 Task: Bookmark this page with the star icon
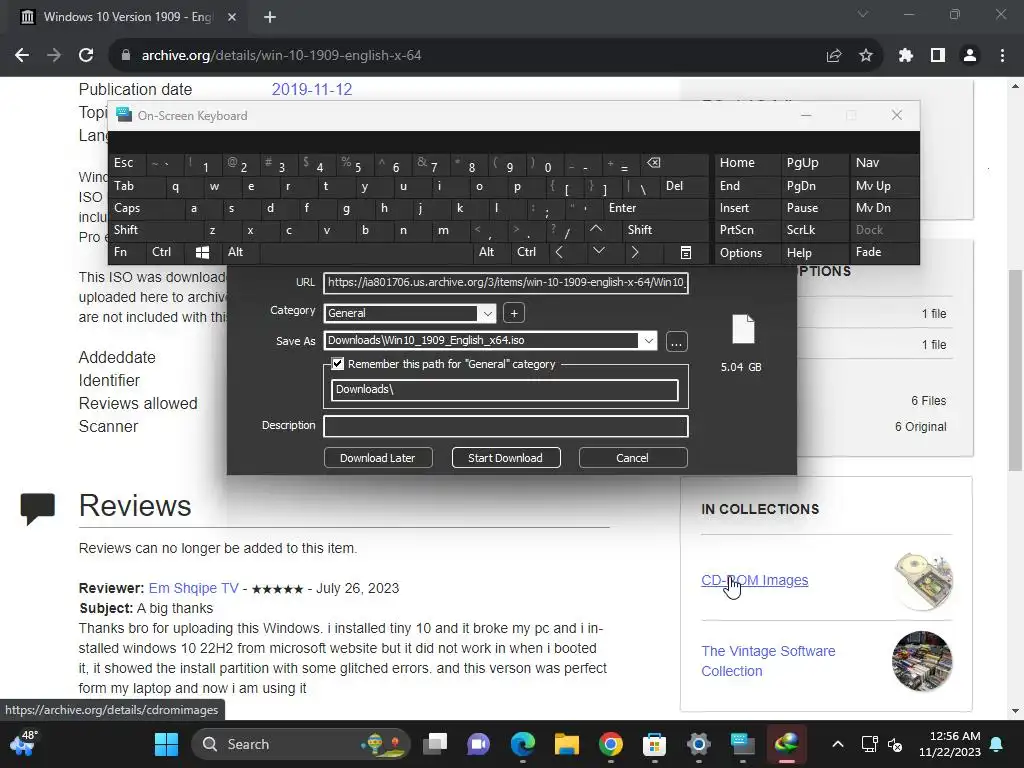(866, 56)
